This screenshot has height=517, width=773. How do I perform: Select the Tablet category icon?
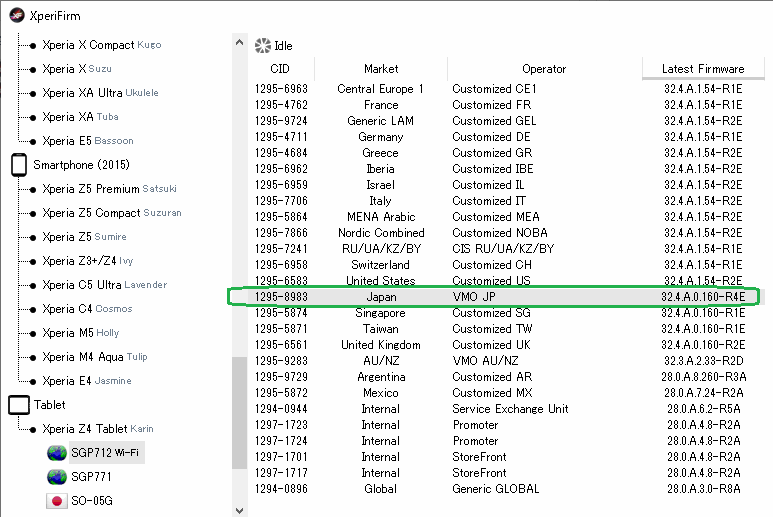pyautogui.click(x=19, y=405)
